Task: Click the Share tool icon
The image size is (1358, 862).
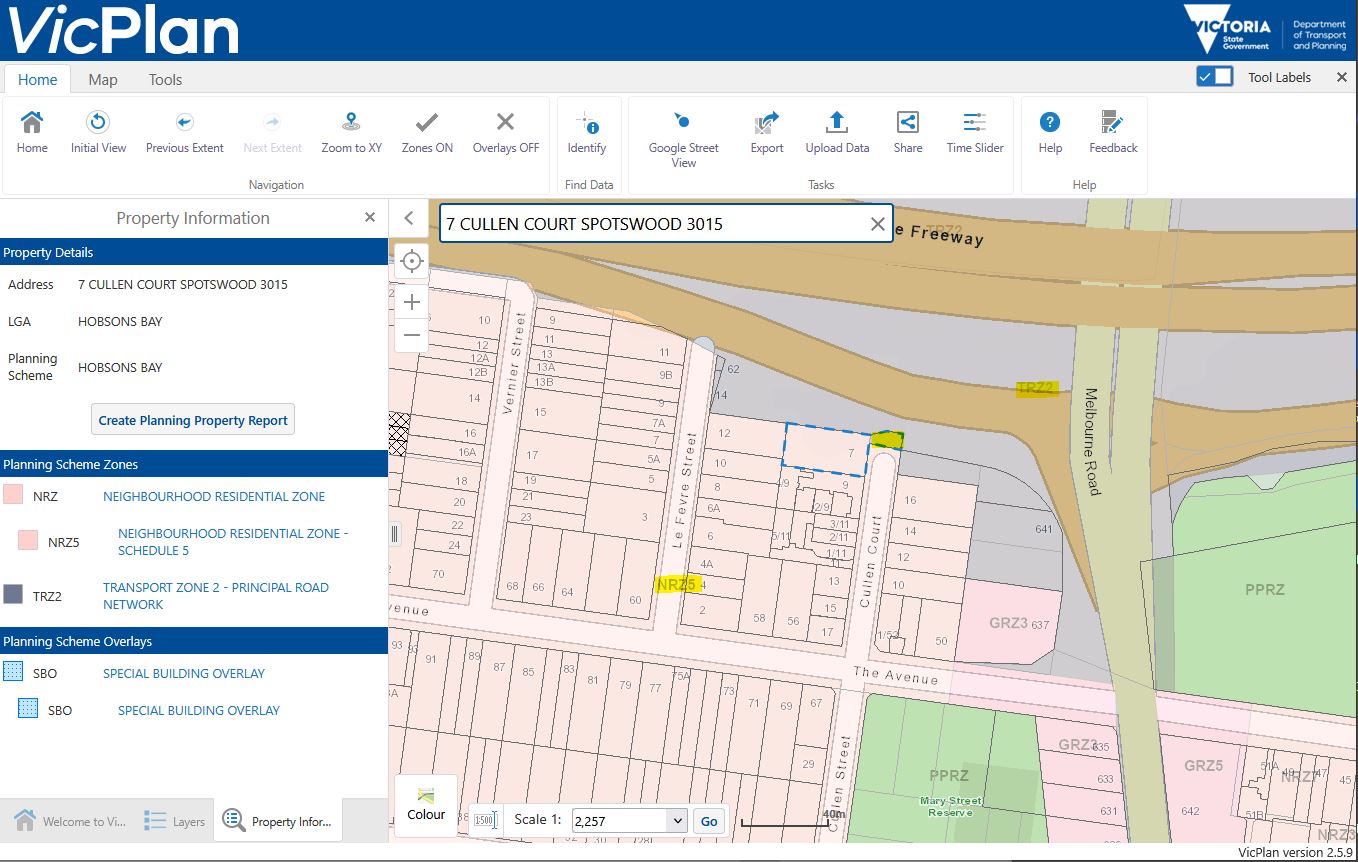Action: pos(908,123)
